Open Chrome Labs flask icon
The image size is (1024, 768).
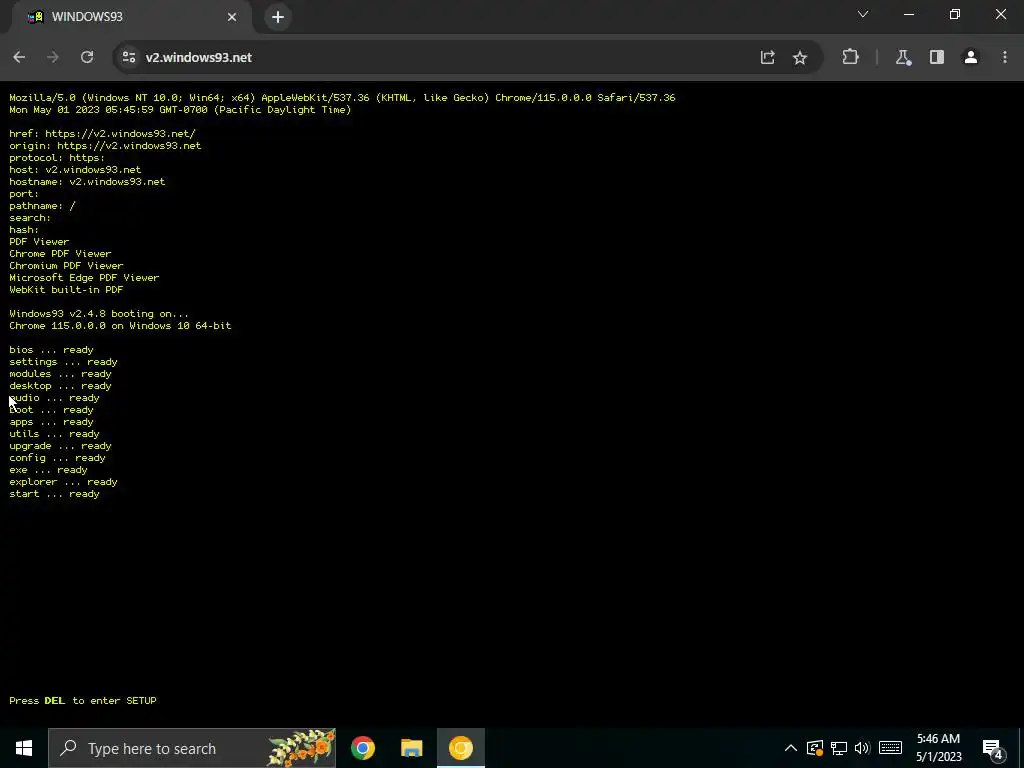tap(903, 57)
